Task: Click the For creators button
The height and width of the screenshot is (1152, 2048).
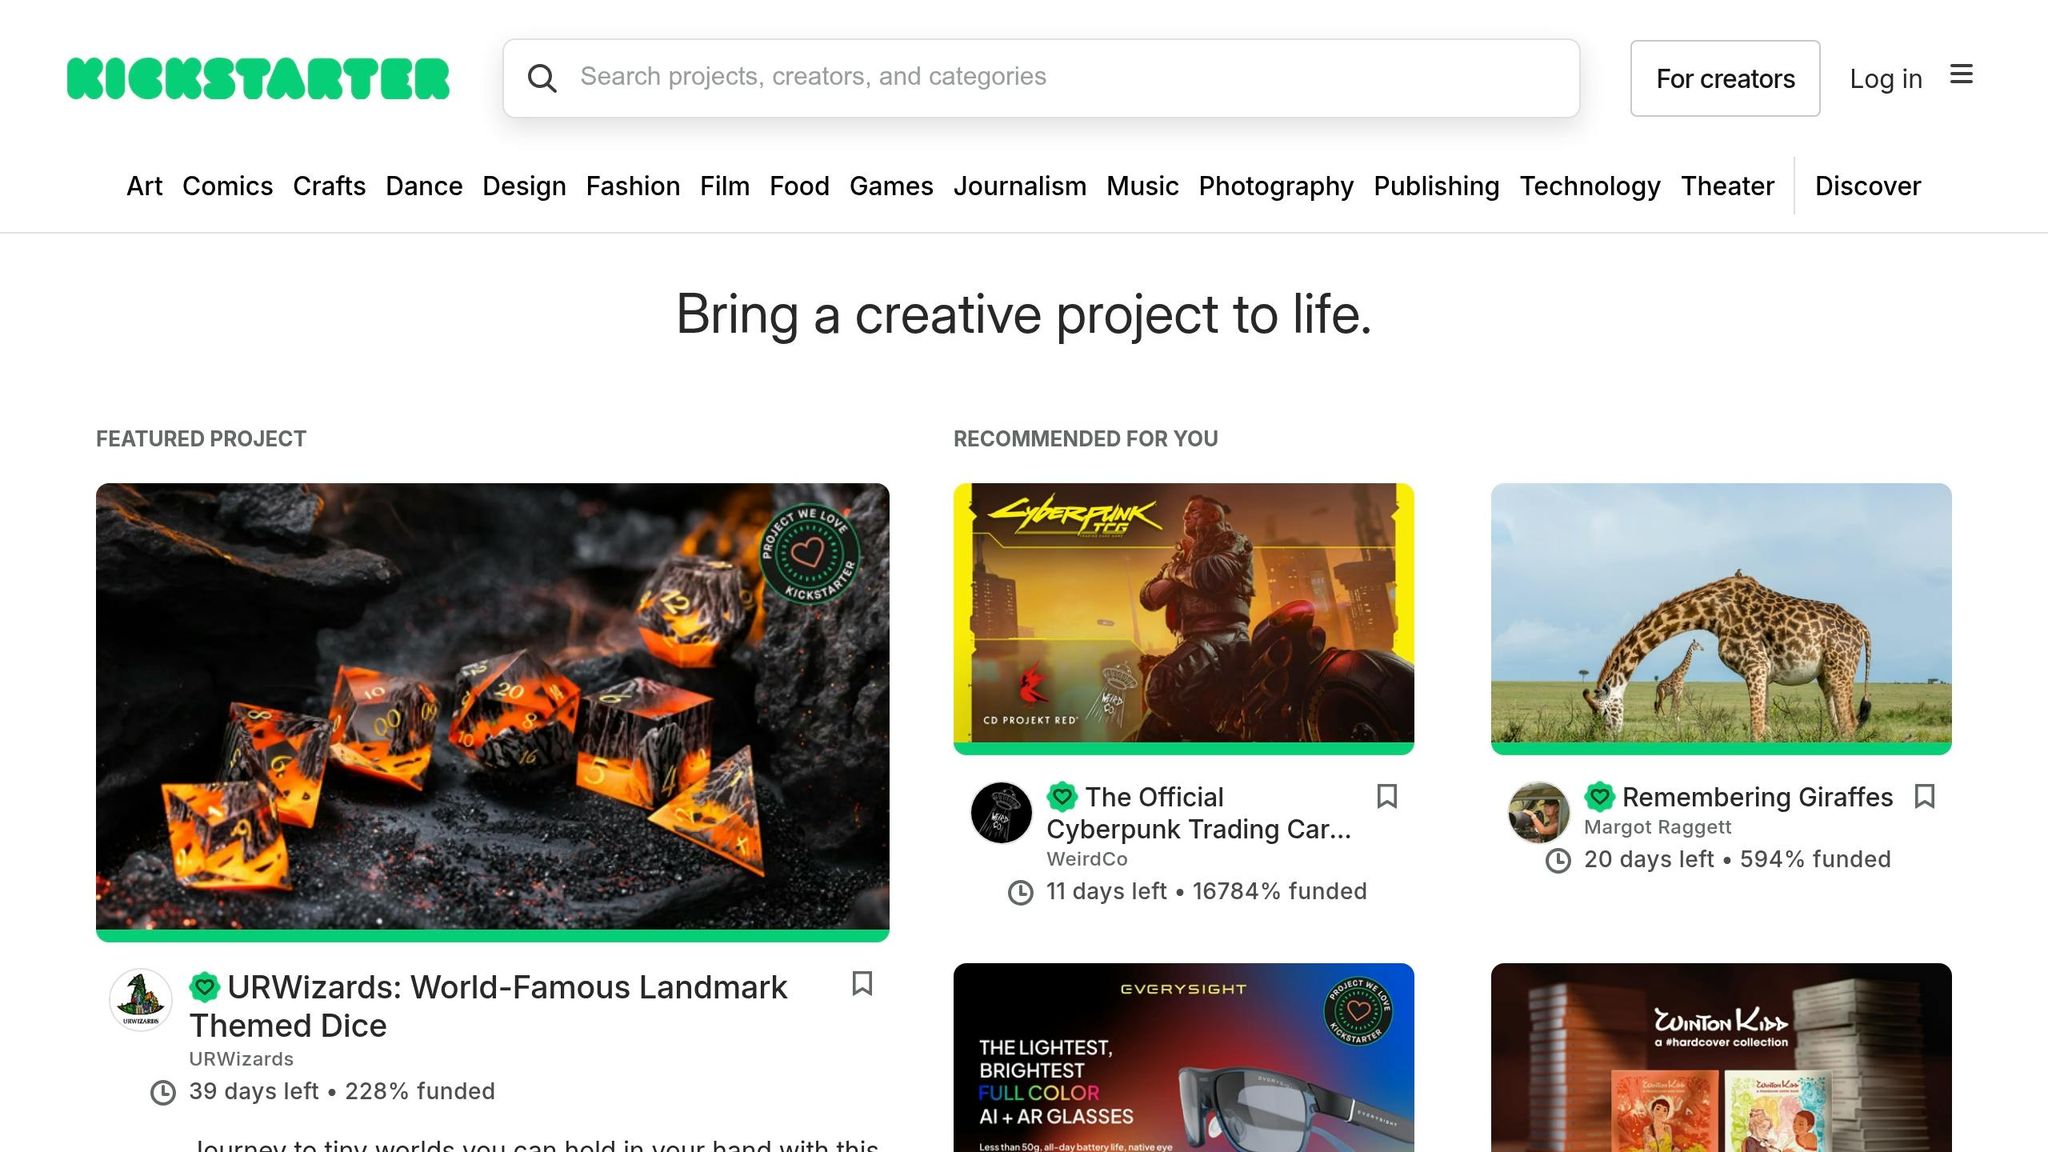Action: tap(1725, 78)
